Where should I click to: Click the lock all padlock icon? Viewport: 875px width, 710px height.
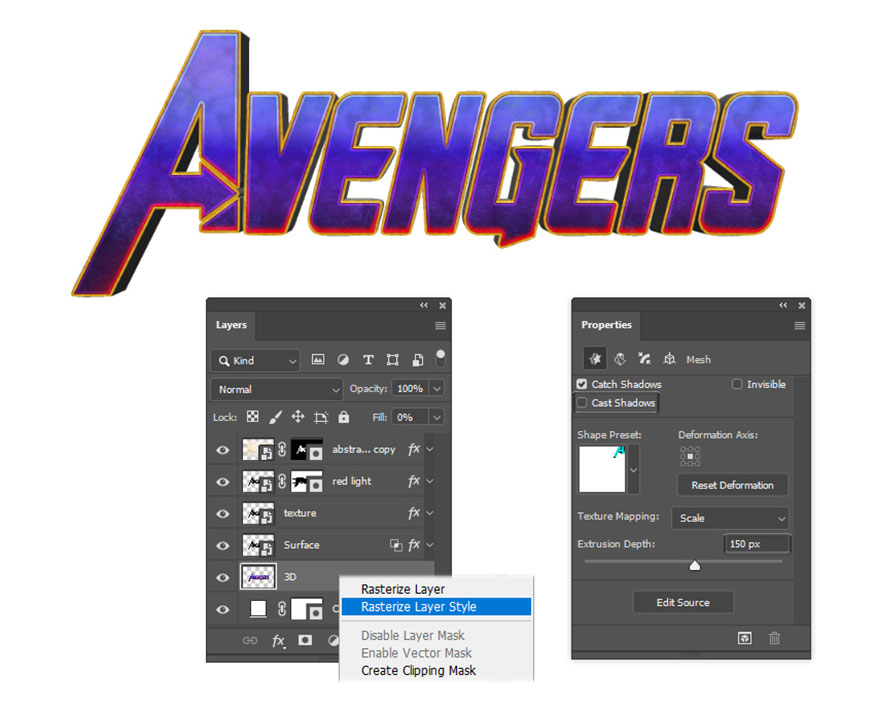343,417
